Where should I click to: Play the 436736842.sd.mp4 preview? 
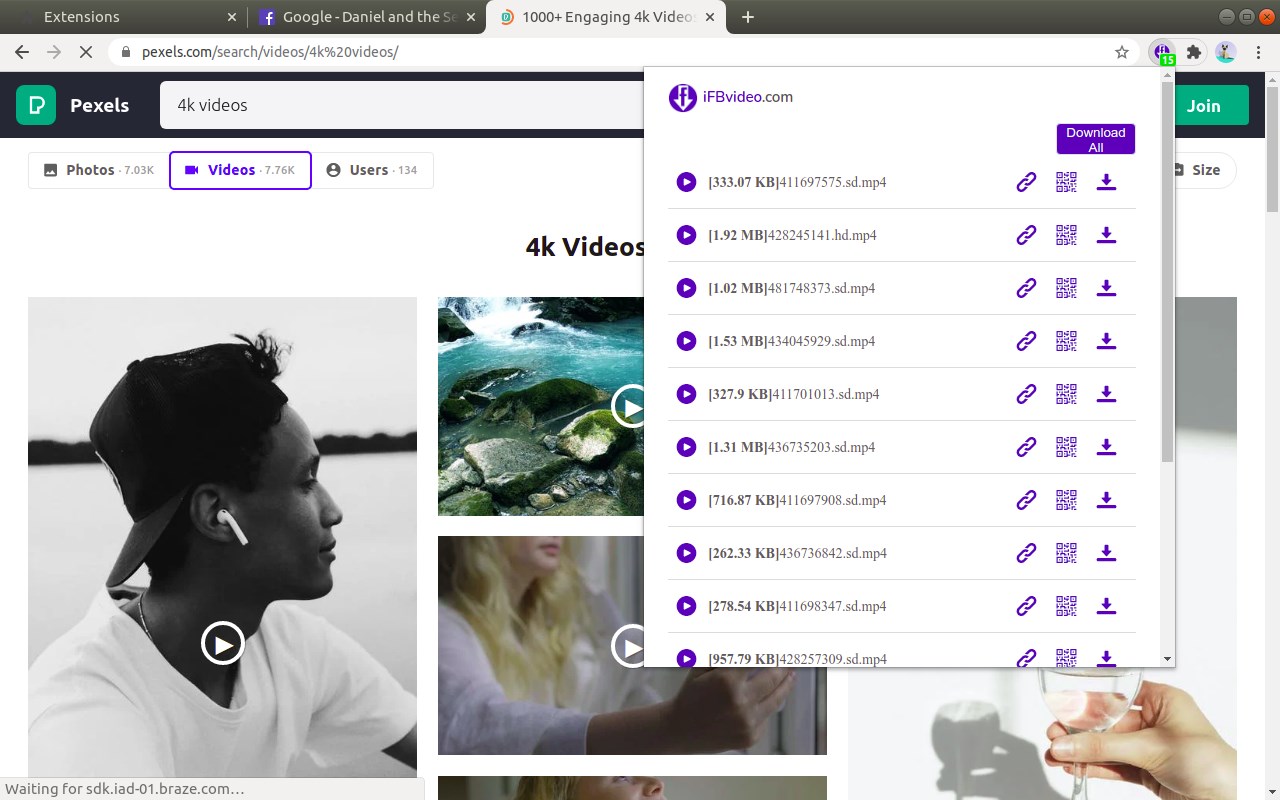click(686, 553)
